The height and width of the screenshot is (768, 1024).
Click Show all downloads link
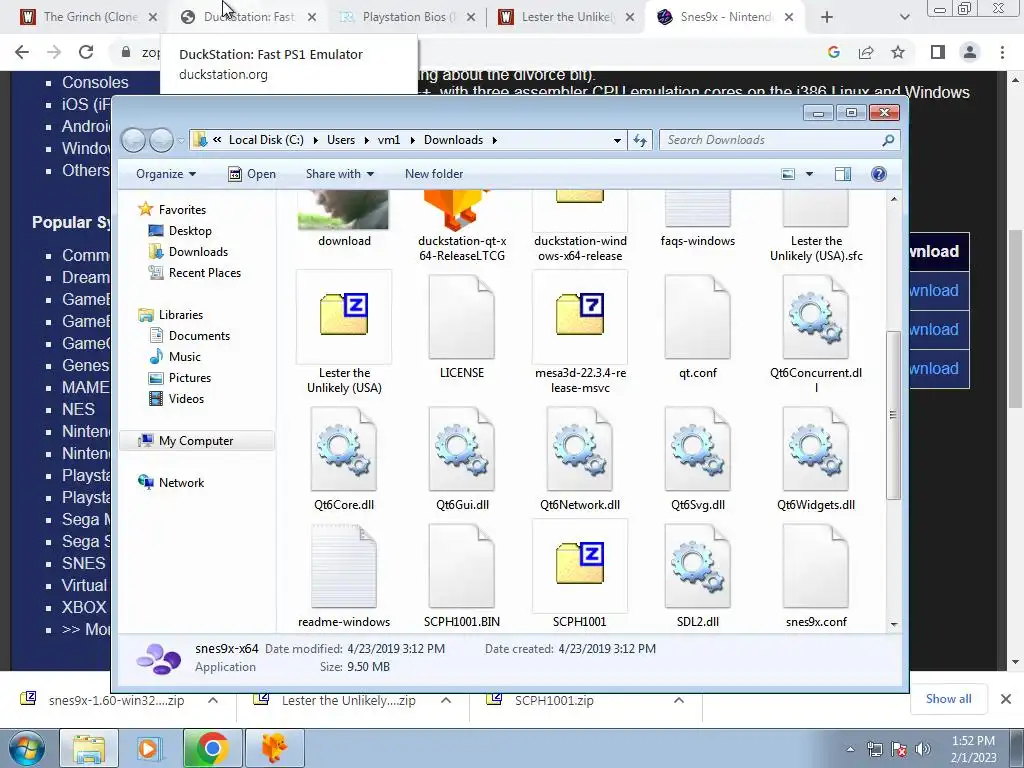coord(948,699)
